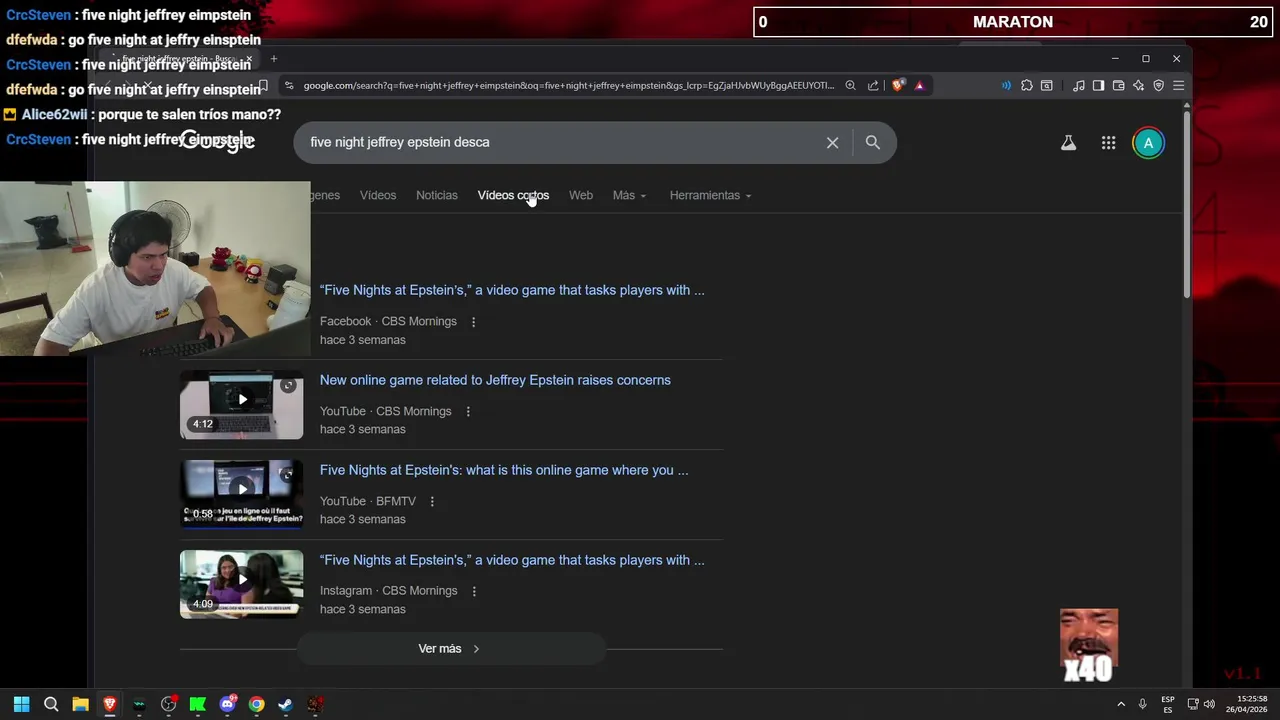The width and height of the screenshot is (1280, 720).
Task: Open the media control music note icon
Action: [x=1078, y=86]
